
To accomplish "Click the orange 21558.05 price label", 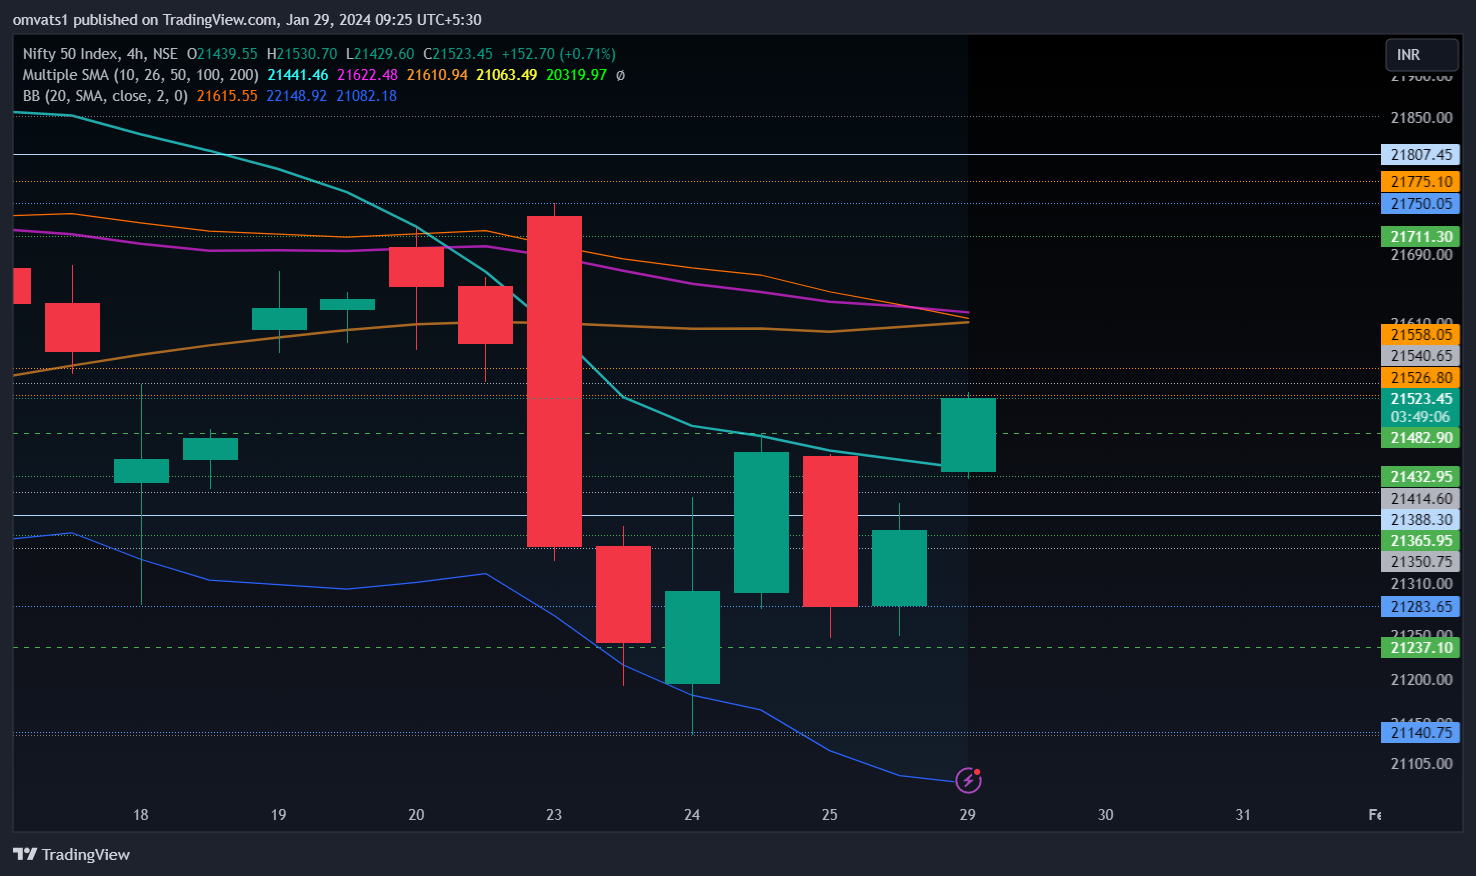I will tap(1421, 335).
